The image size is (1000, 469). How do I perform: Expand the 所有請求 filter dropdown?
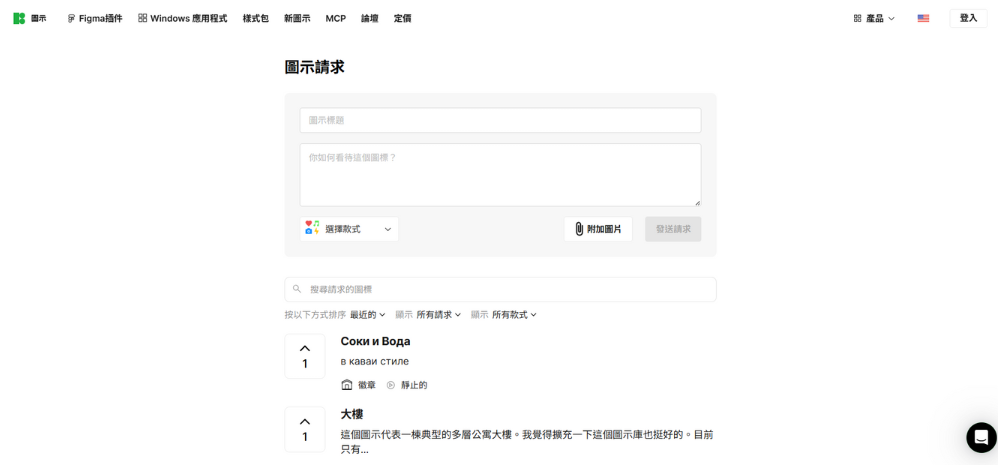pos(439,315)
